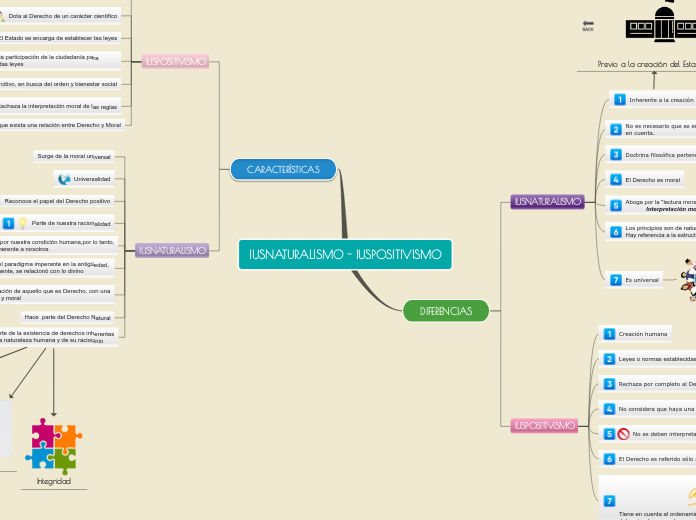Select the green DIFERENCIAS node
696x520 pixels.
click(x=446, y=311)
